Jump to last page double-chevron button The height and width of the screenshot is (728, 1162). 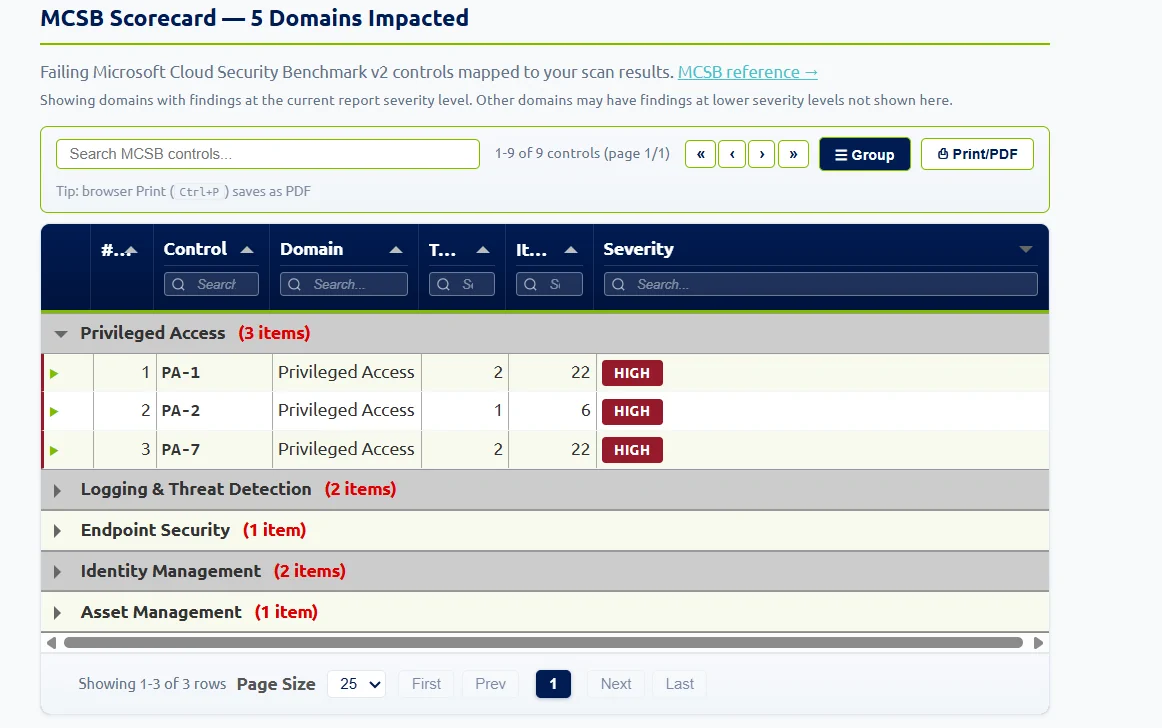(794, 154)
